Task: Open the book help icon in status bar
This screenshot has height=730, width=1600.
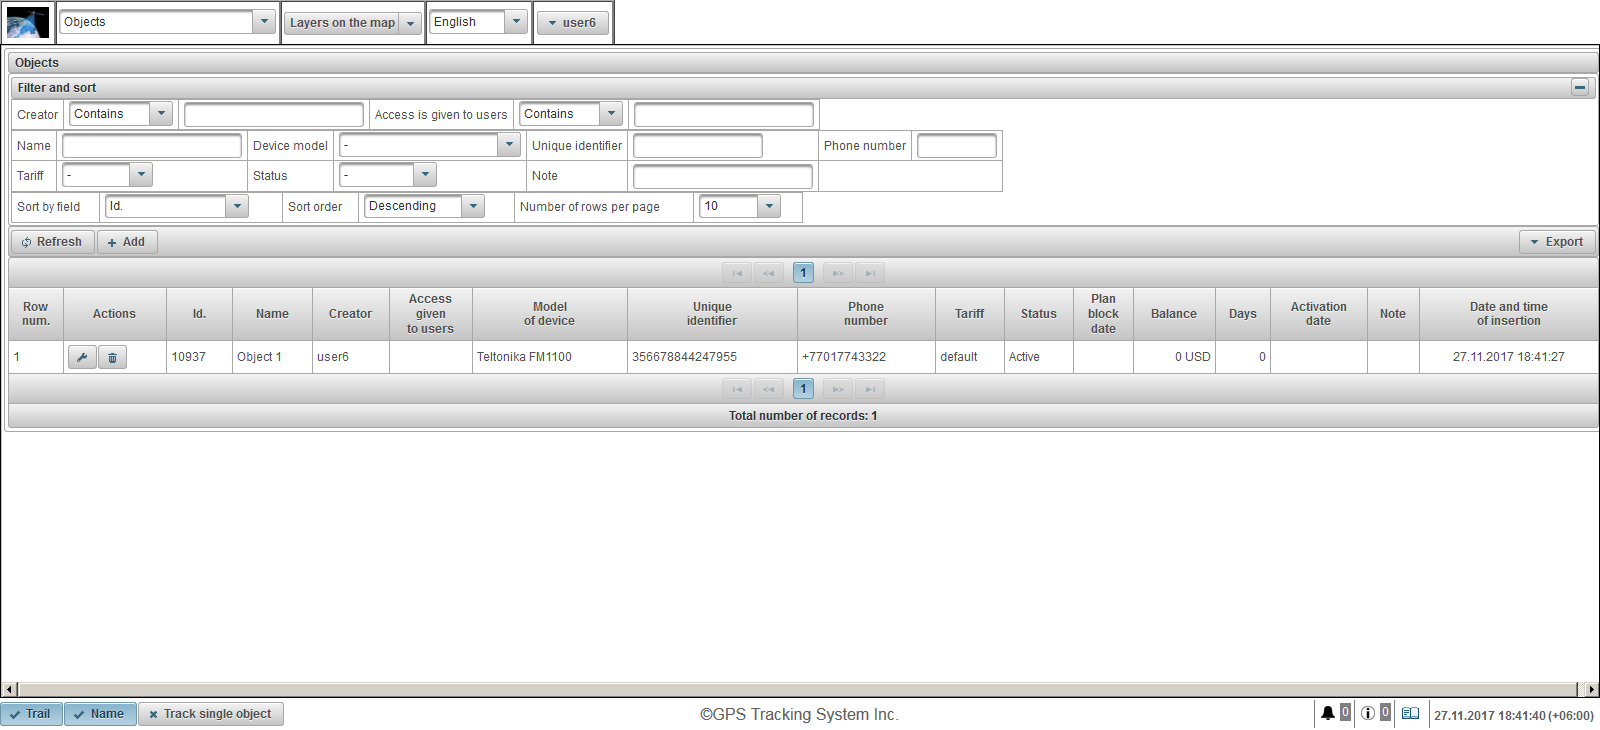Action: point(1410,713)
